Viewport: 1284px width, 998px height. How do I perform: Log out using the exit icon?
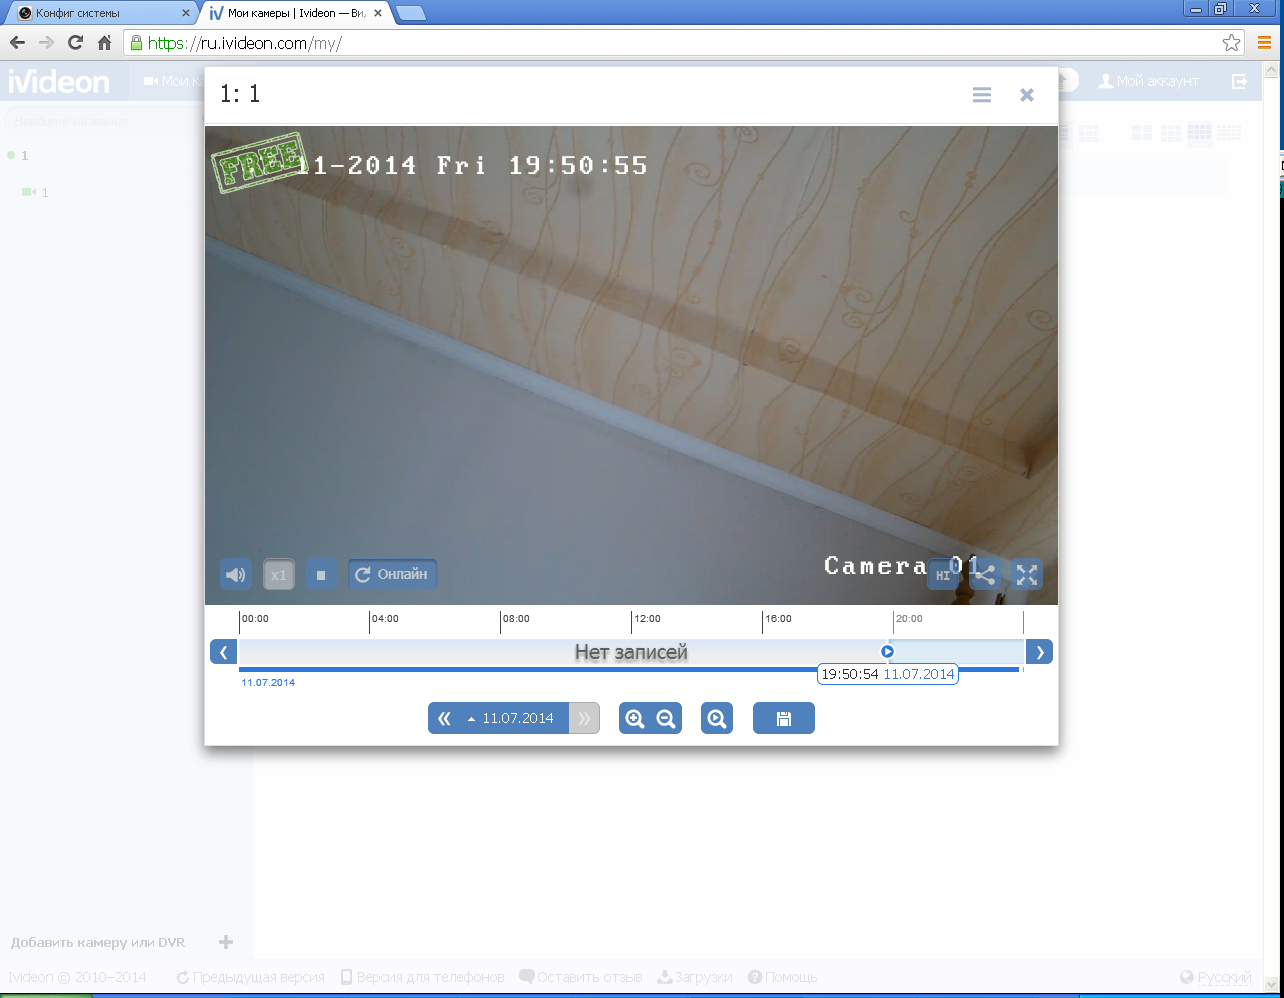pyautogui.click(x=1240, y=81)
